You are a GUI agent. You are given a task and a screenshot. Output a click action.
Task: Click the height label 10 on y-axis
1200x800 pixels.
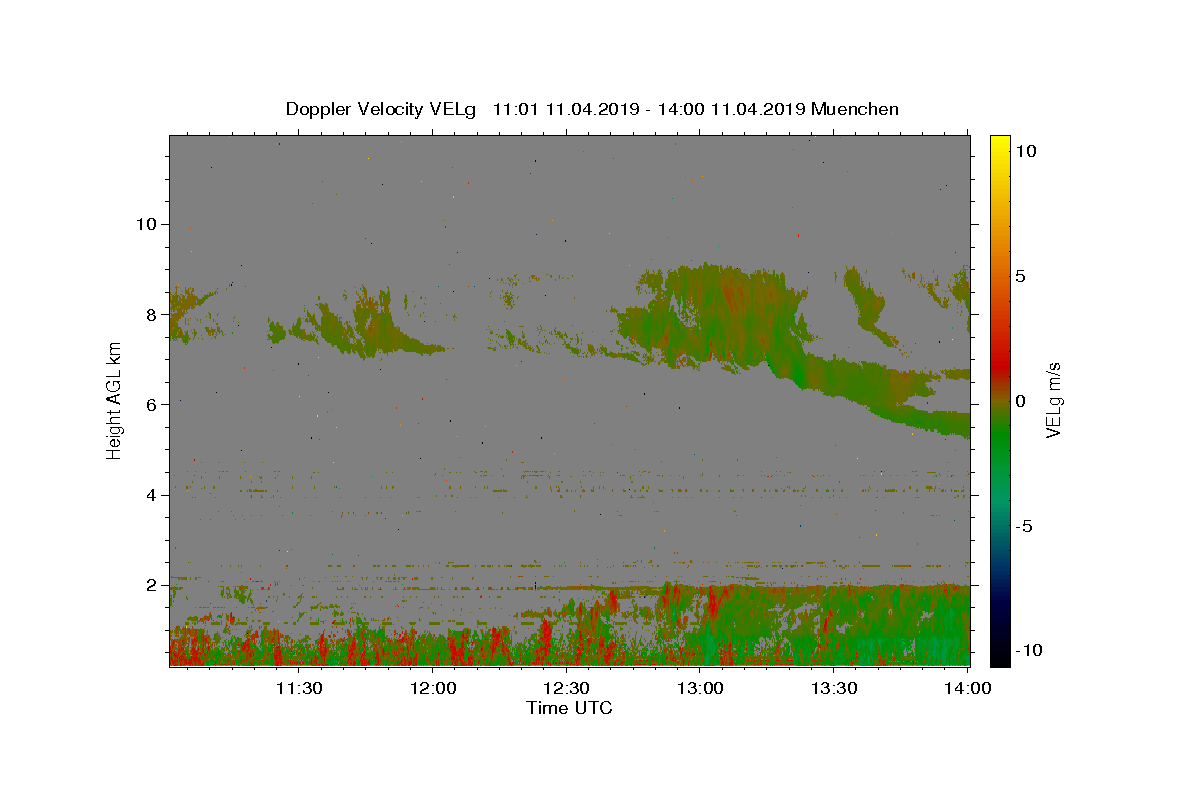pos(144,224)
